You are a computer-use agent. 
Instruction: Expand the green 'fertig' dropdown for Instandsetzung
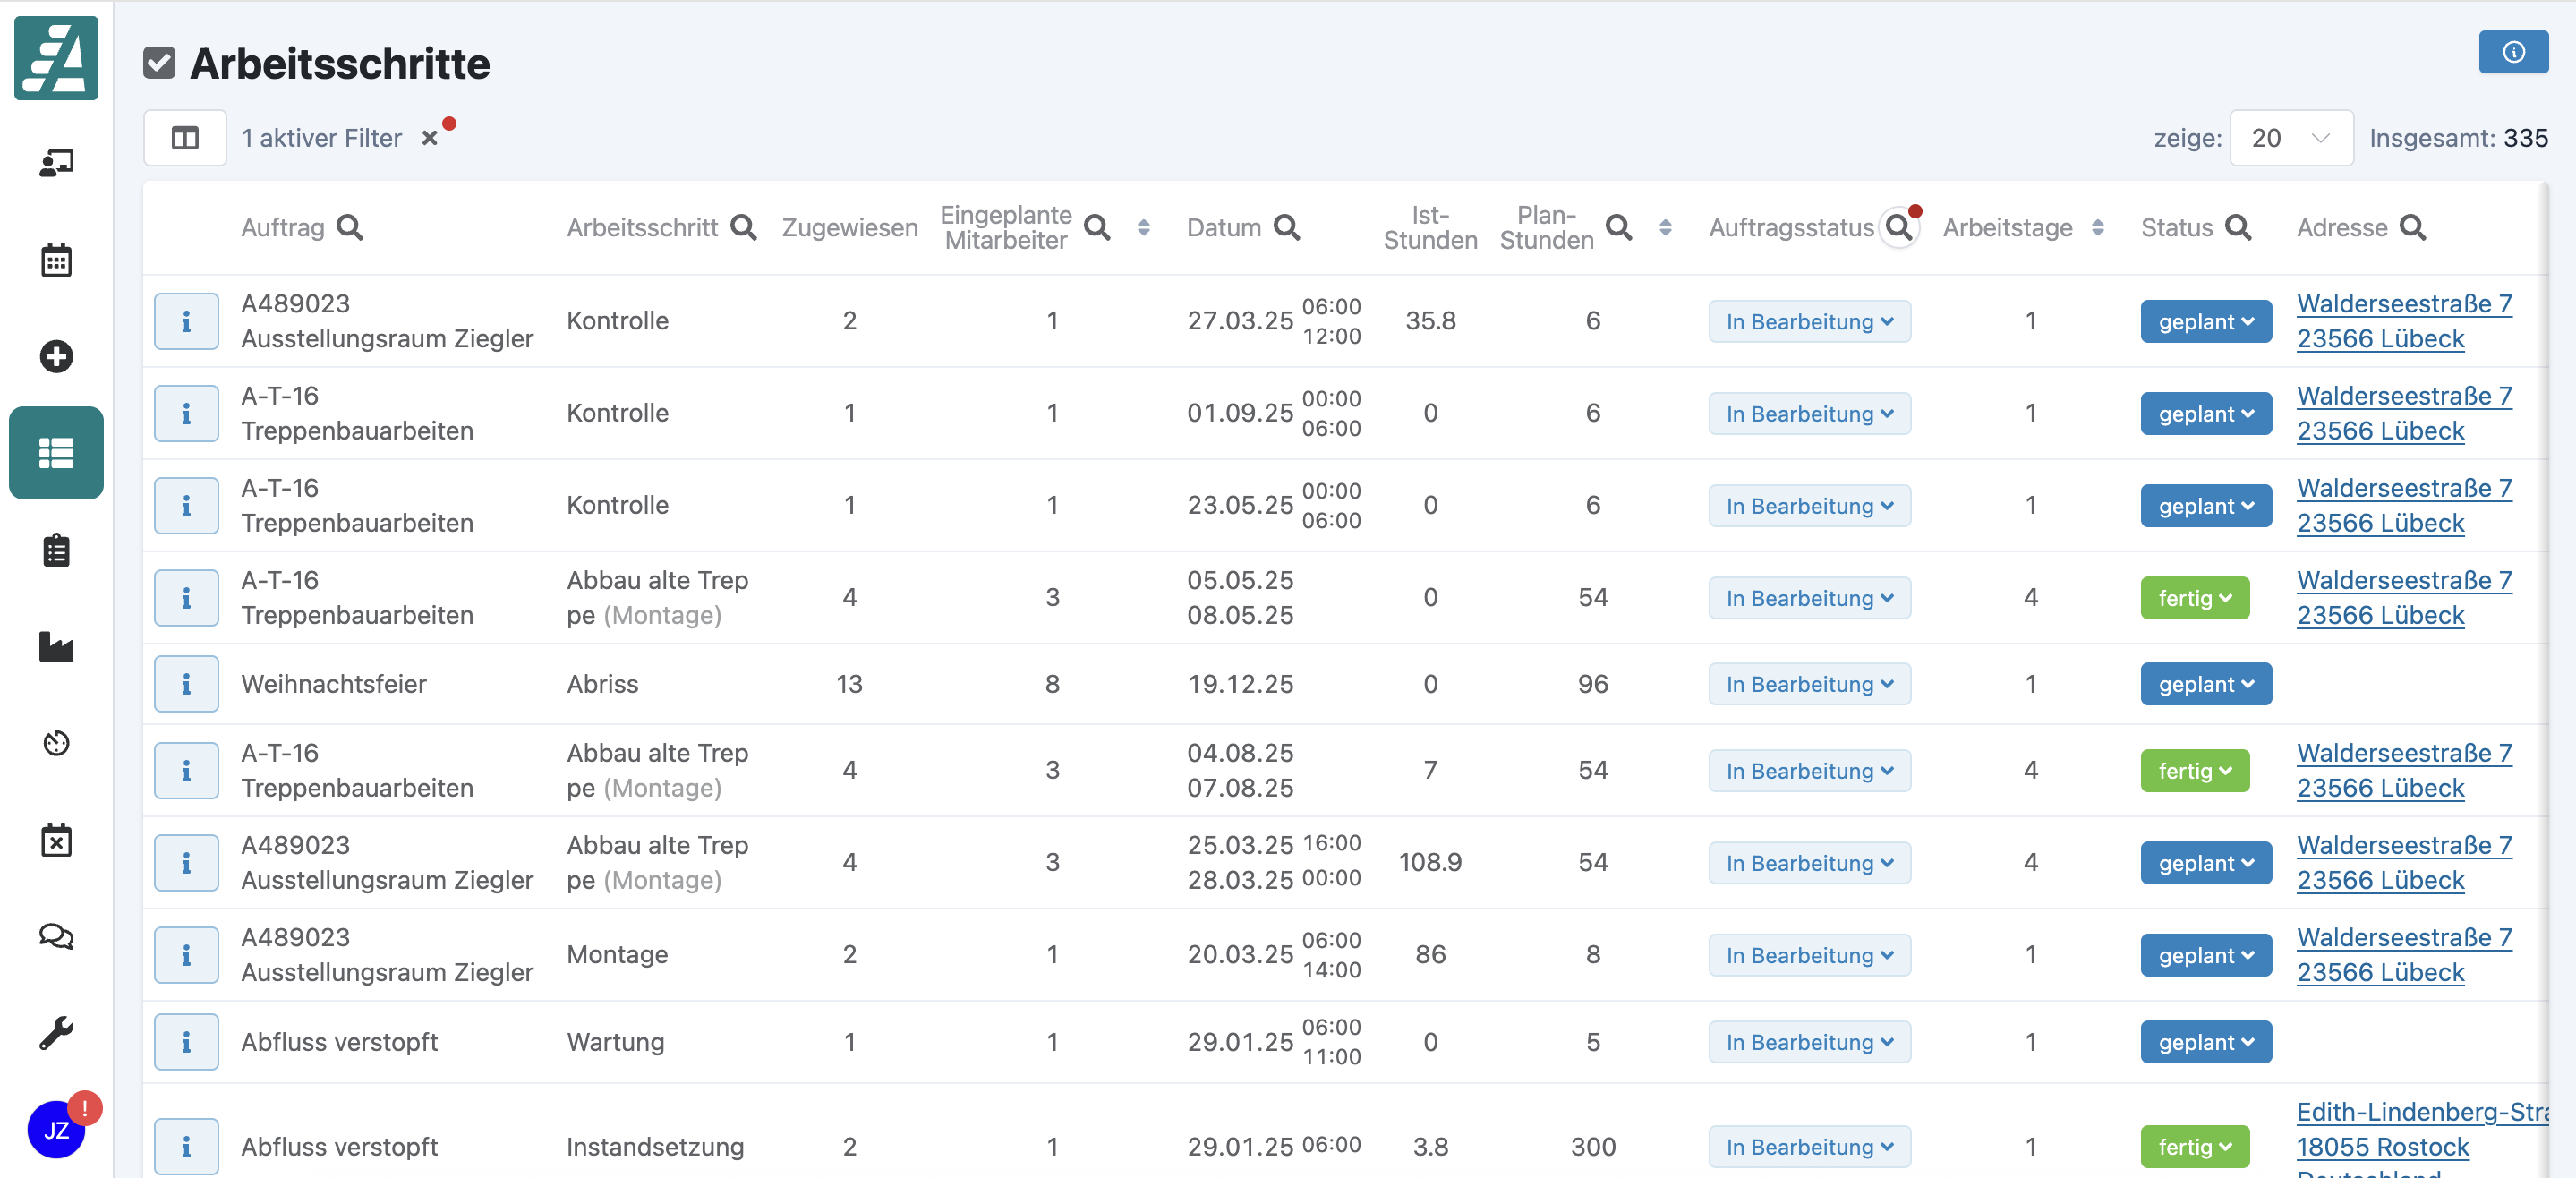click(x=2194, y=1147)
